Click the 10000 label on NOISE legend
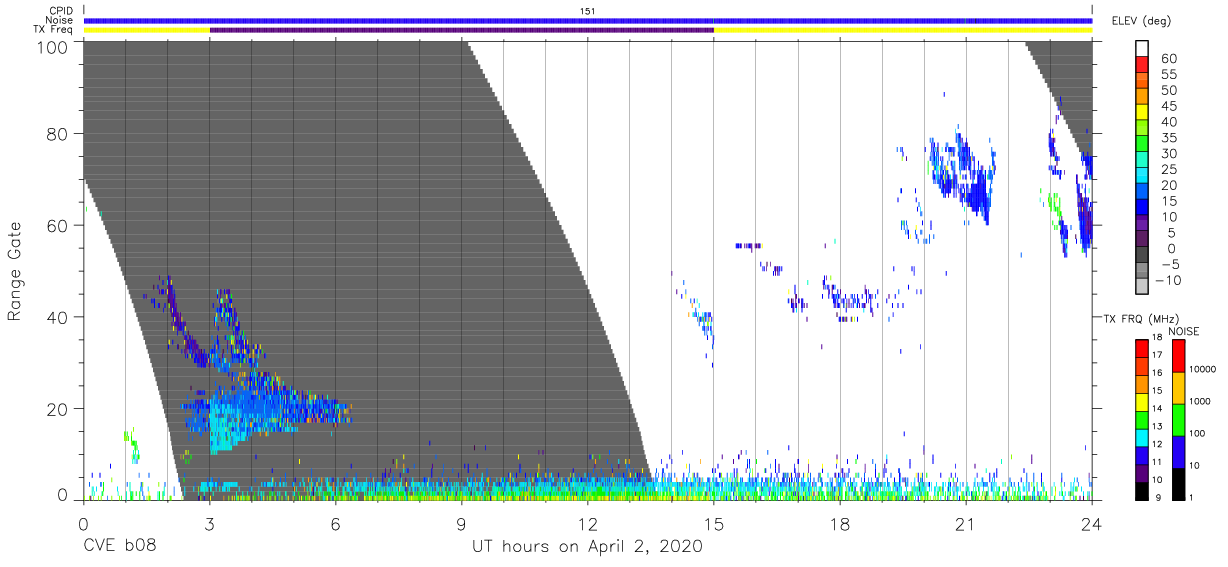1228x567 pixels. click(1205, 370)
